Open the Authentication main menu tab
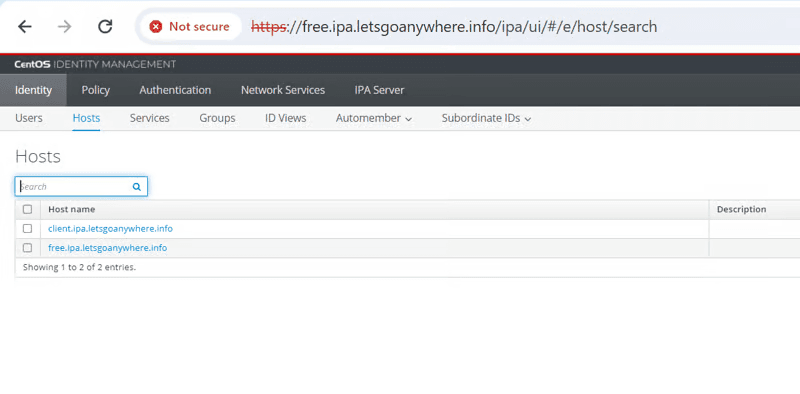The width and height of the screenshot is (800, 394). (175, 90)
